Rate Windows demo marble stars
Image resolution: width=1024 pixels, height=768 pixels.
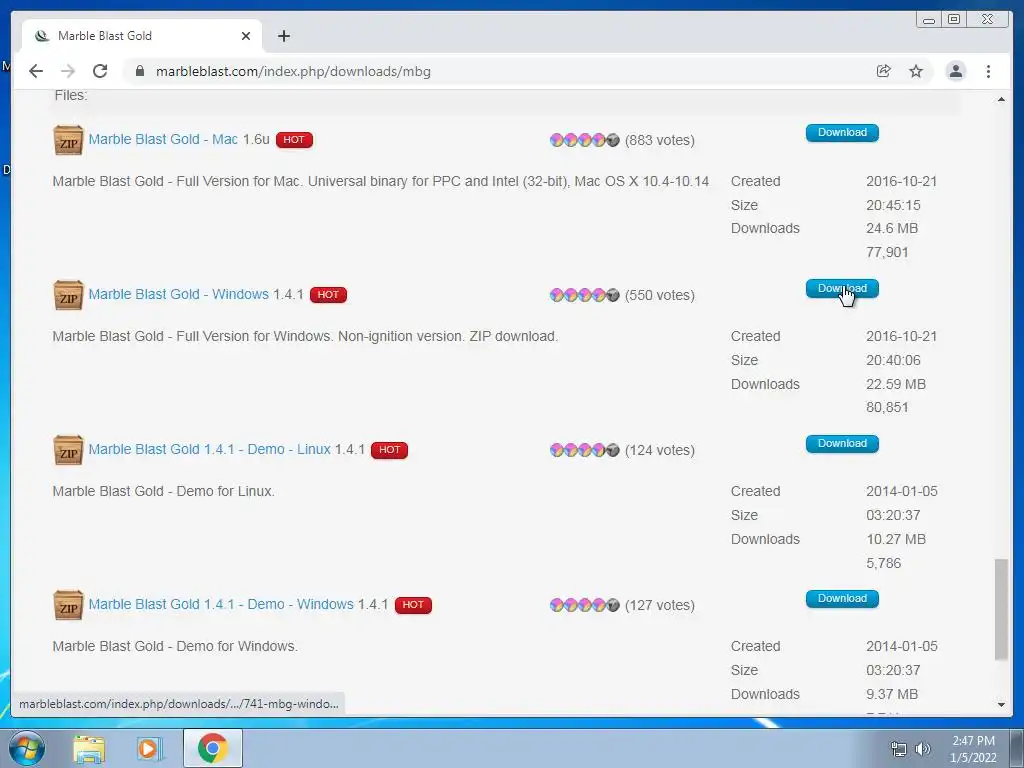point(584,605)
